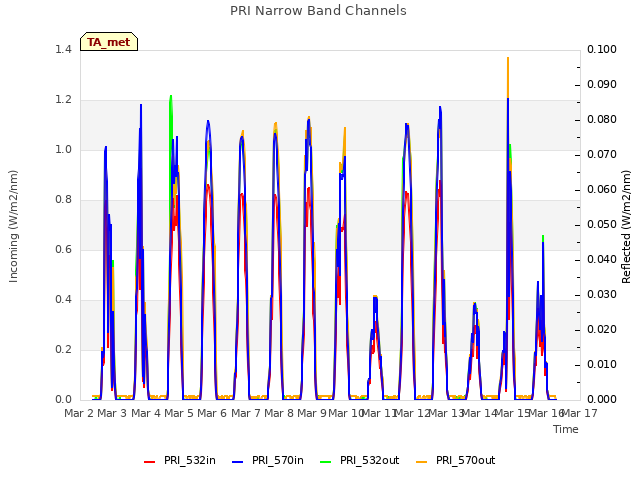The height and width of the screenshot is (480, 640).
Task: Click the Time axis label
Action: 566,429
